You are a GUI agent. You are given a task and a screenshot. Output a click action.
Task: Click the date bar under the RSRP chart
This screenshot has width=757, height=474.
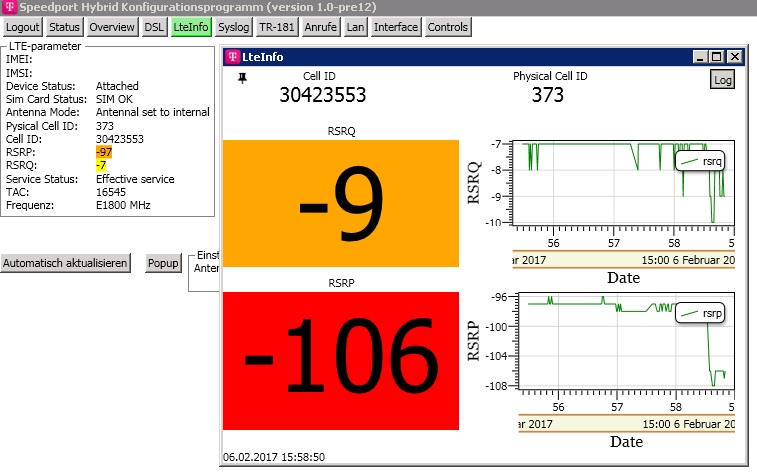point(626,424)
